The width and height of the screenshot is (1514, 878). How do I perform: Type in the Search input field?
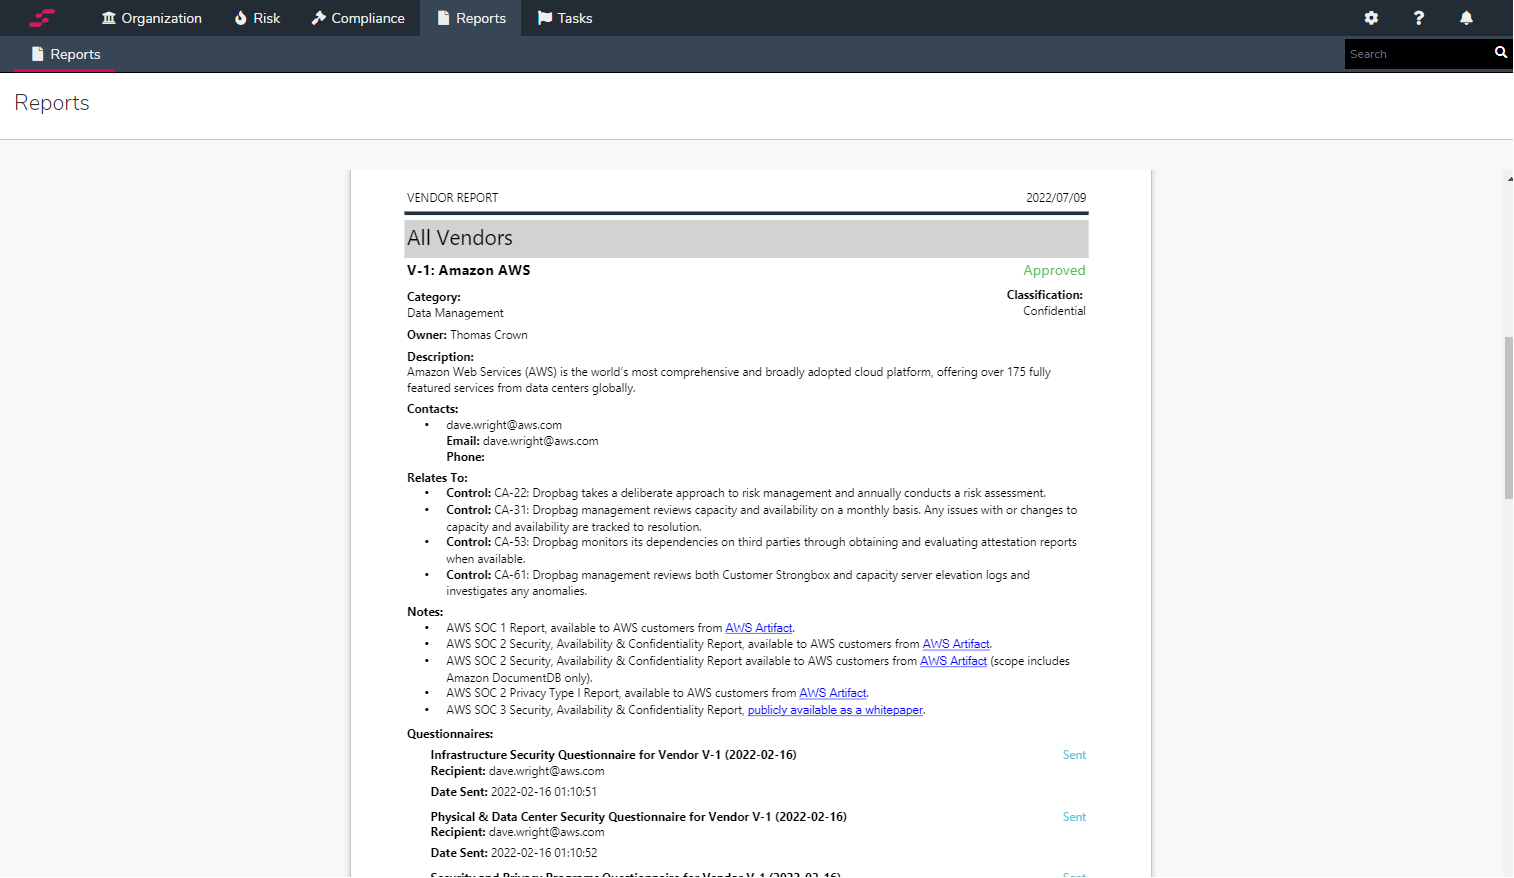pyautogui.click(x=1415, y=54)
